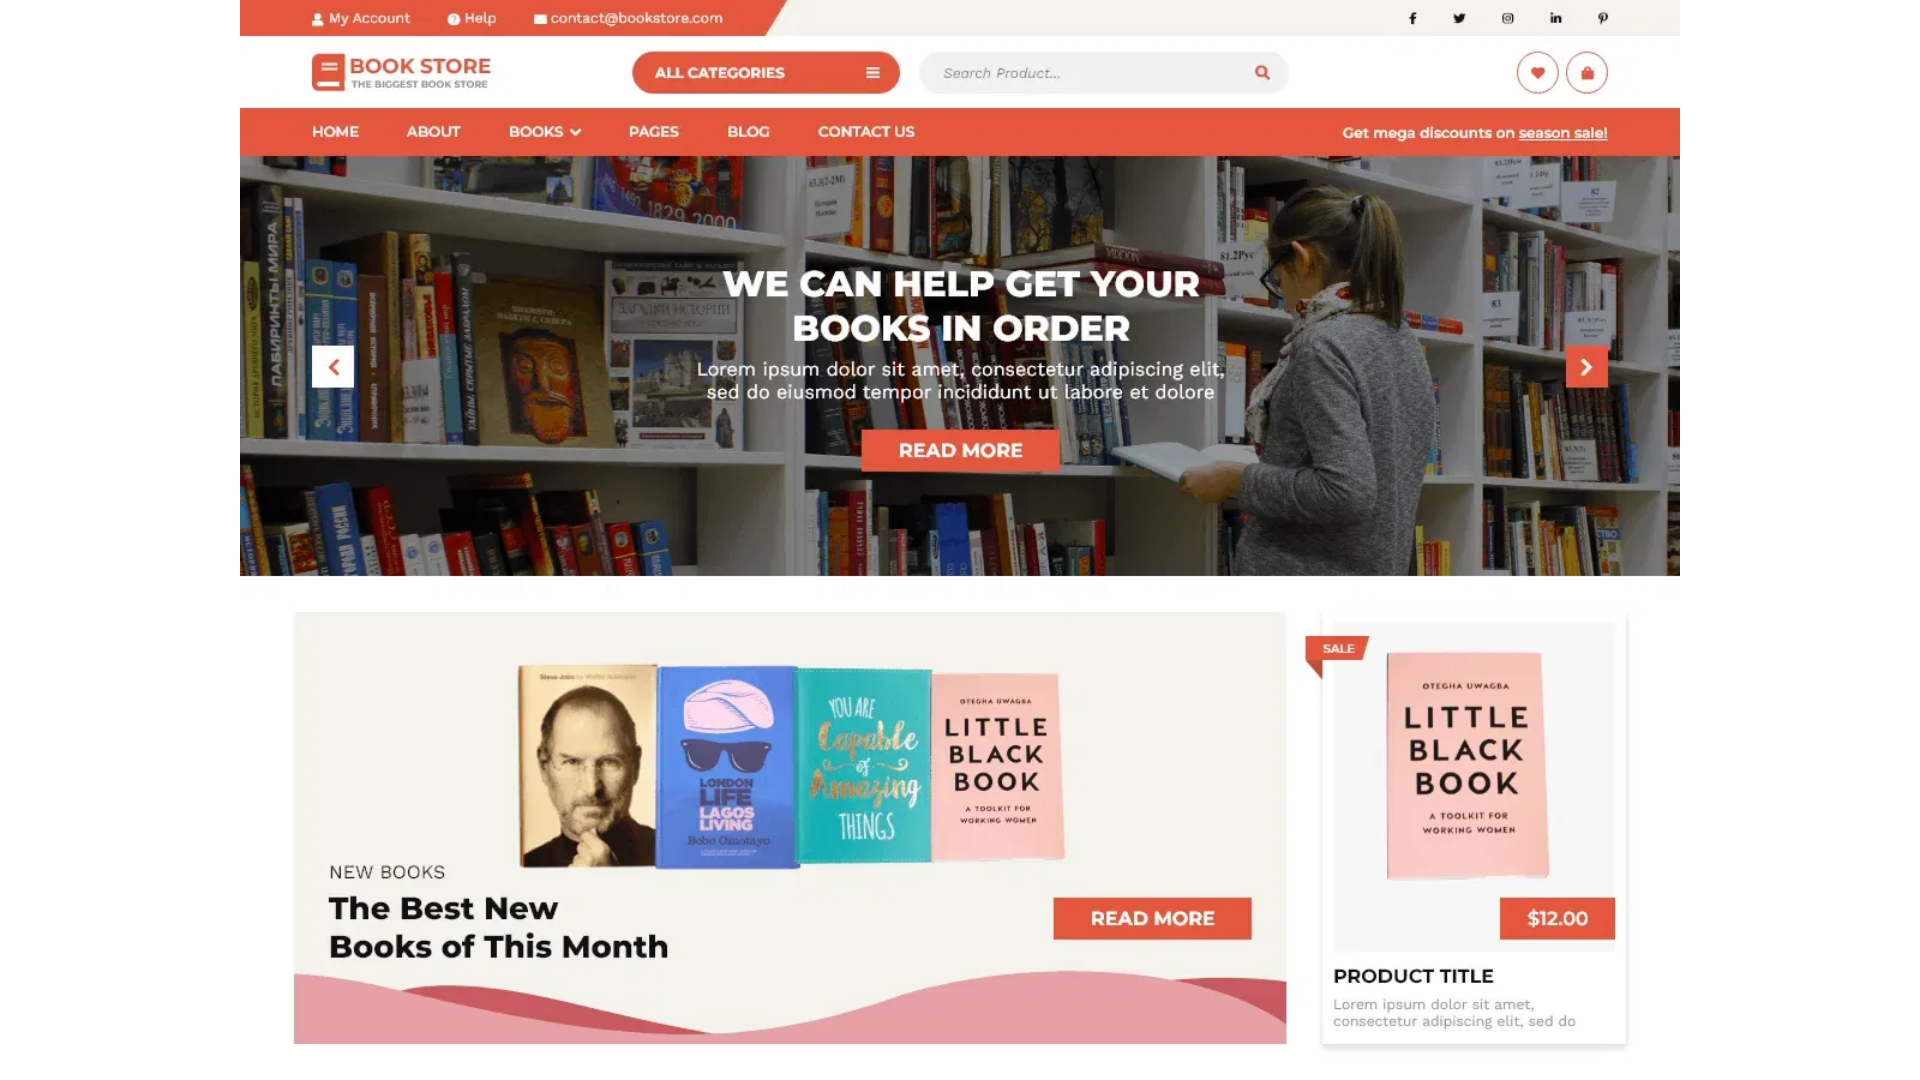The width and height of the screenshot is (1920, 1080).
Task: Go to previous hero slide arrow
Action: (333, 367)
